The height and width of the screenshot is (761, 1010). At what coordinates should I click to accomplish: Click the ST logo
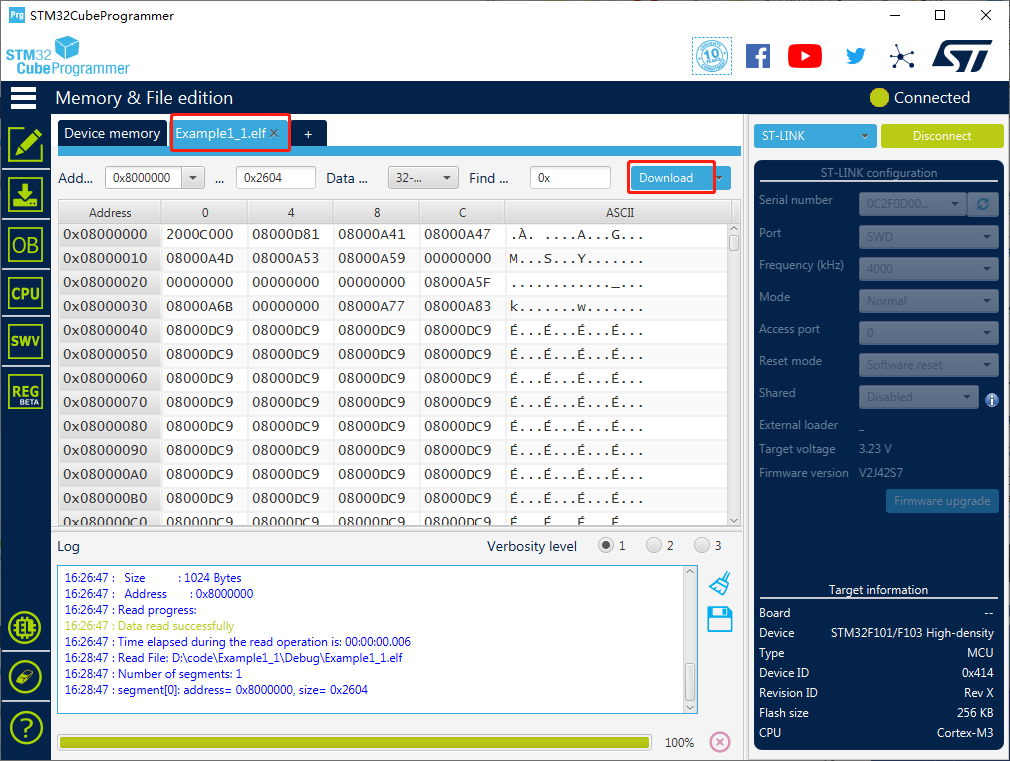[962, 56]
